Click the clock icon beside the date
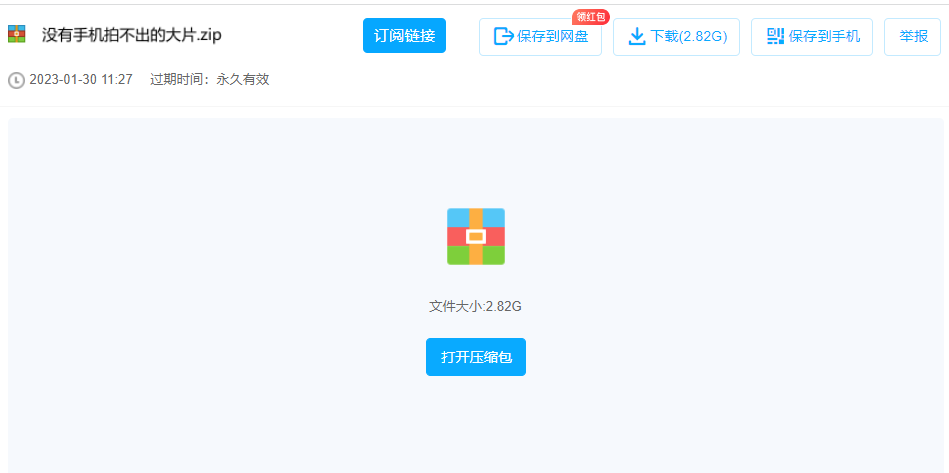Screen dimensions: 949x473 (16, 80)
